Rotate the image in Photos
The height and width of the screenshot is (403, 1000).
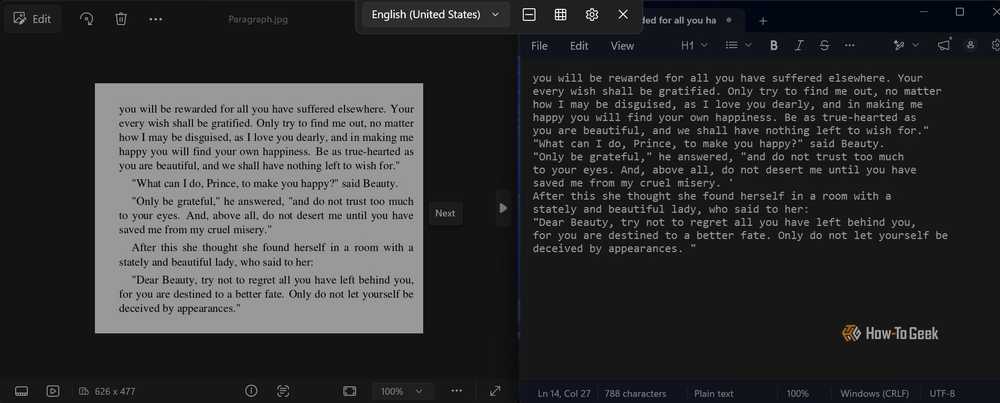coord(87,19)
